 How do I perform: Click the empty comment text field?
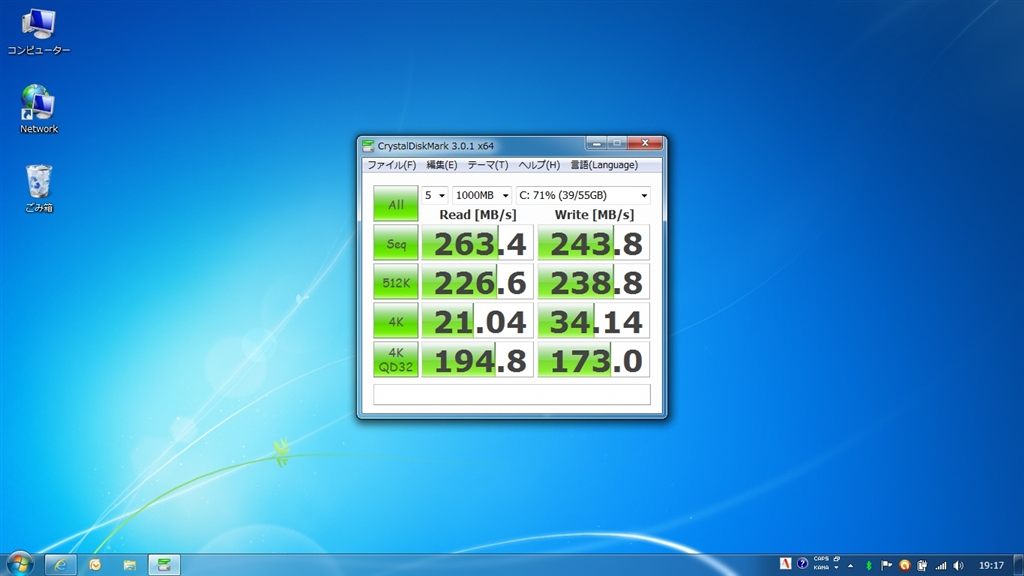(x=511, y=394)
